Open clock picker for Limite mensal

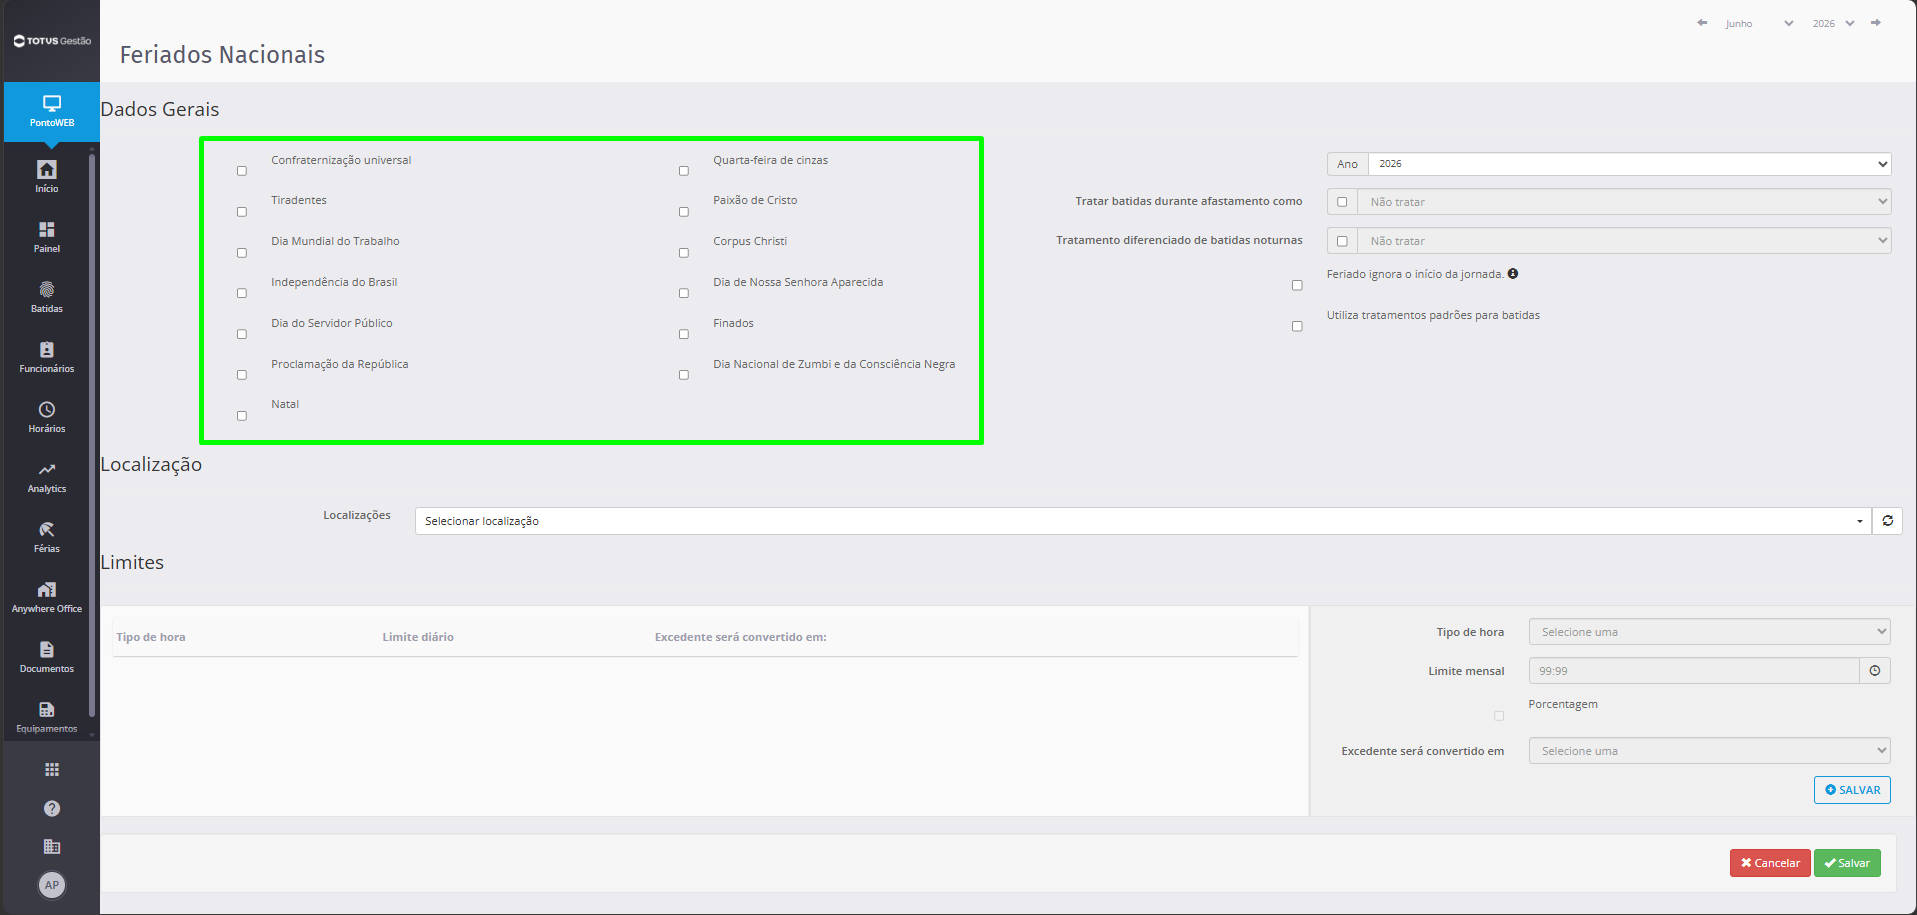click(1875, 671)
